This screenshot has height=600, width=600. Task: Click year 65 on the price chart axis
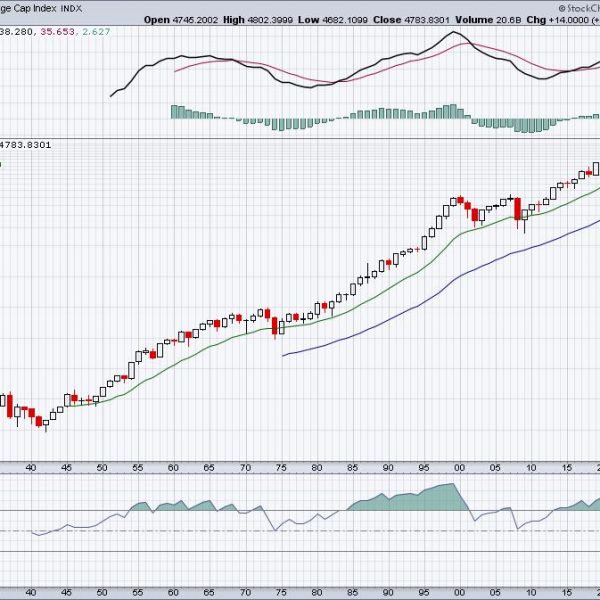pyautogui.click(x=209, y=468)
